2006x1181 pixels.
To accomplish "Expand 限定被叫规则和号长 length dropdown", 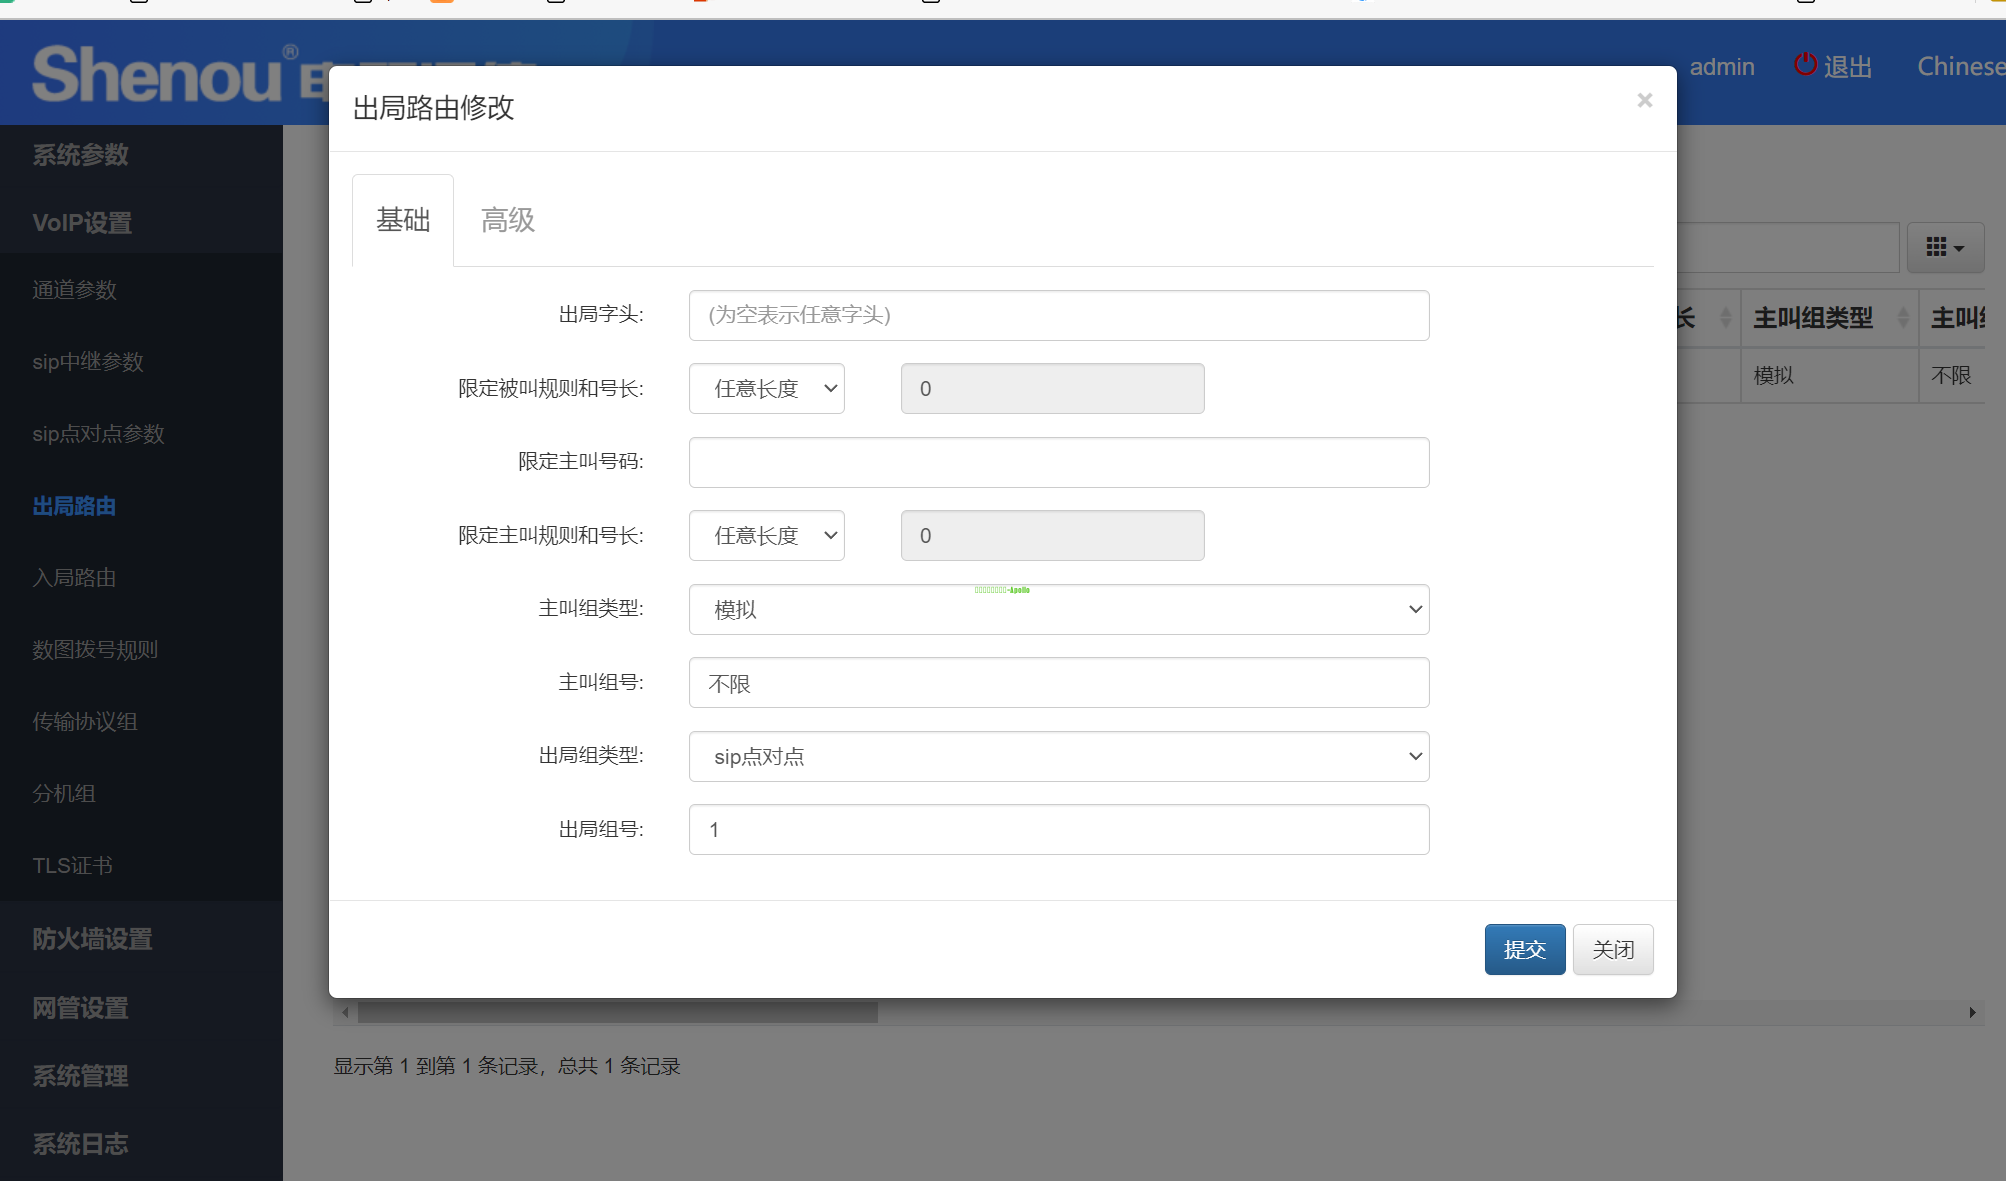I will pos(766,389).
